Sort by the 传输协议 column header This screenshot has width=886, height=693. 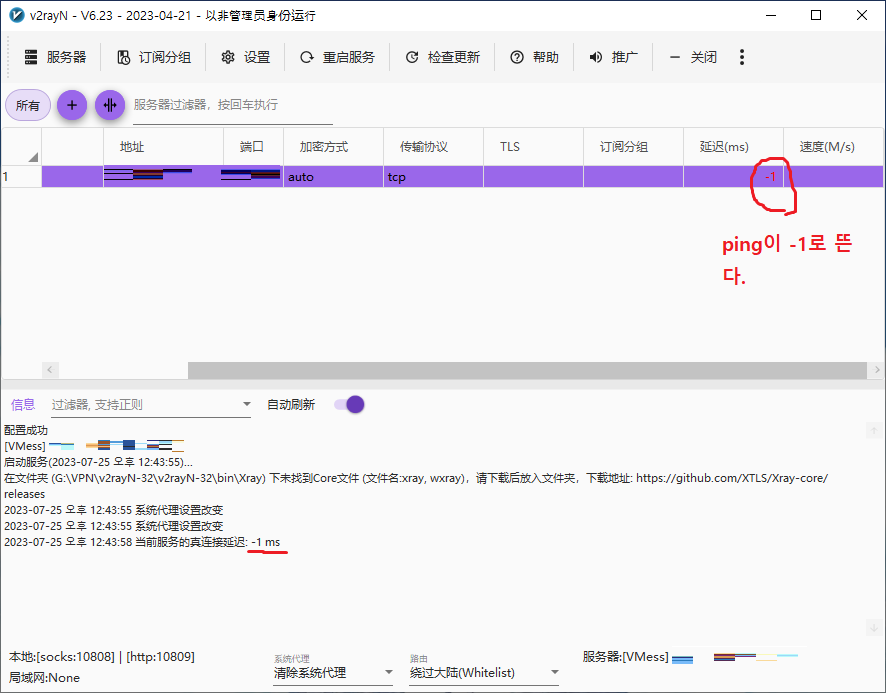[433, 147]
